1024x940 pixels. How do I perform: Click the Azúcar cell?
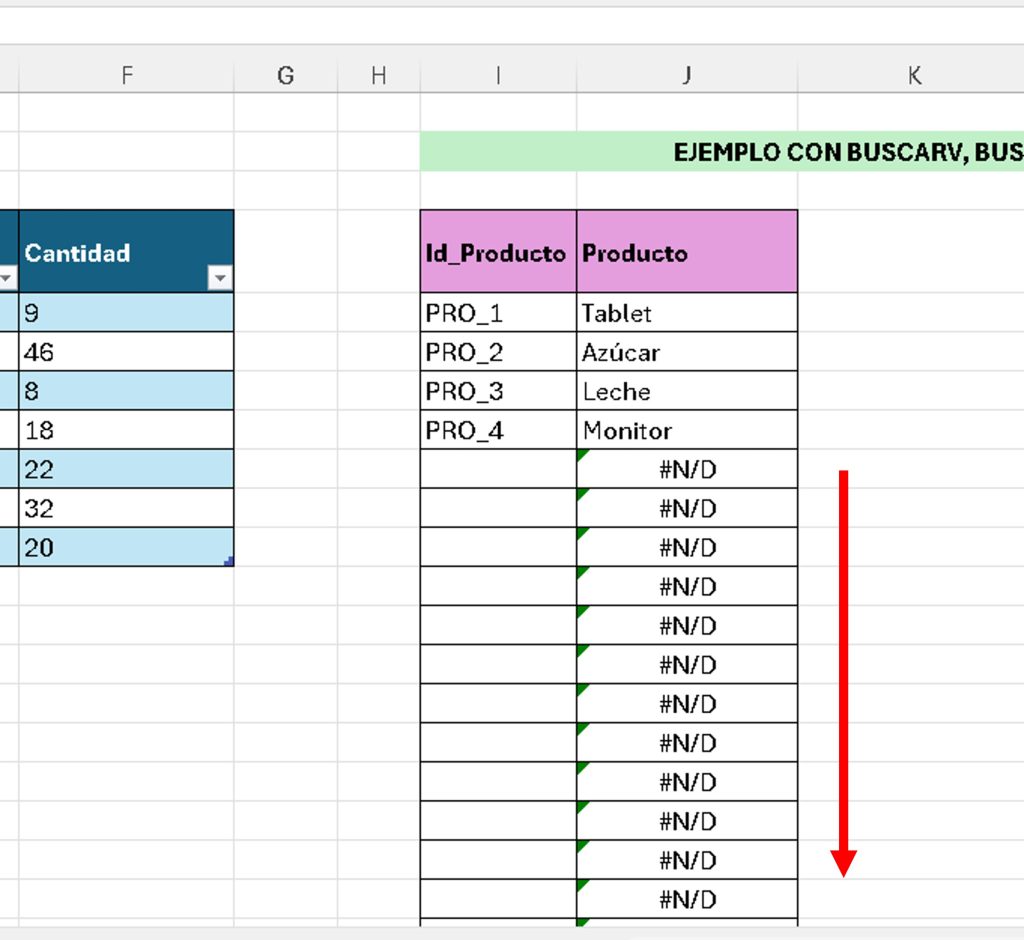pos(686,352)
